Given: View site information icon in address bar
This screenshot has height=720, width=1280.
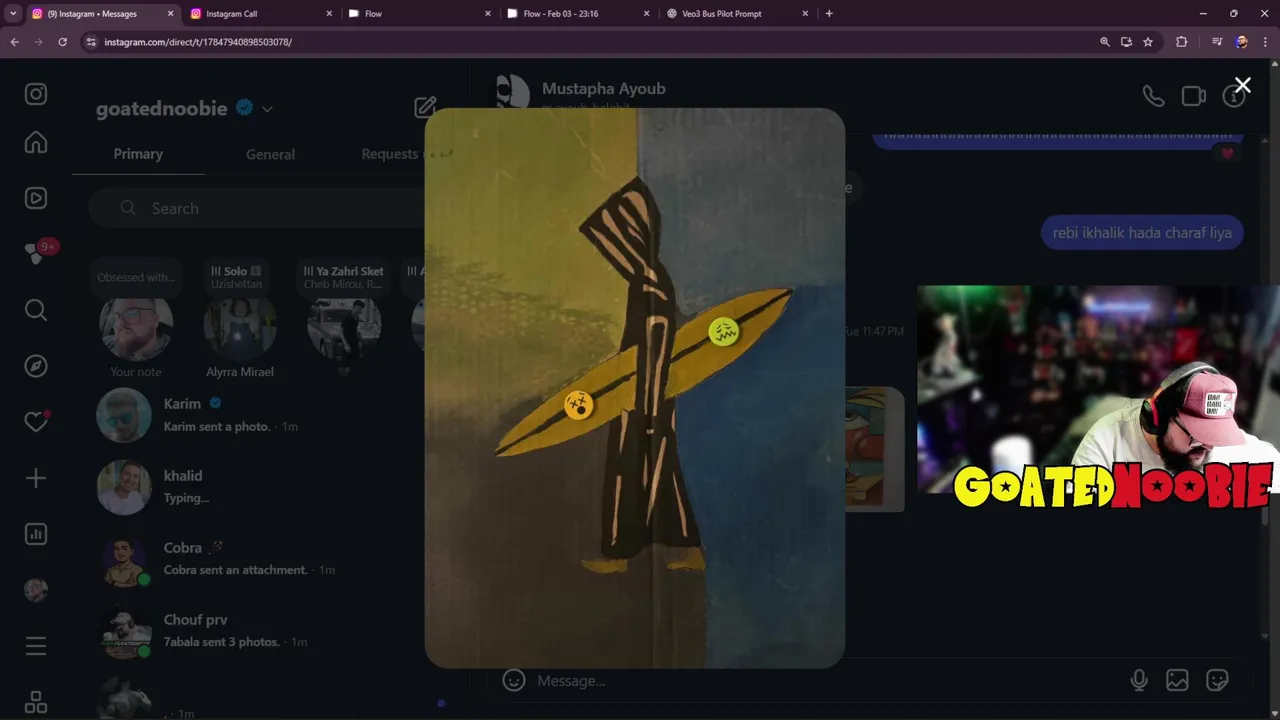Looking at the screenshot, I should [x=91, y=42].
